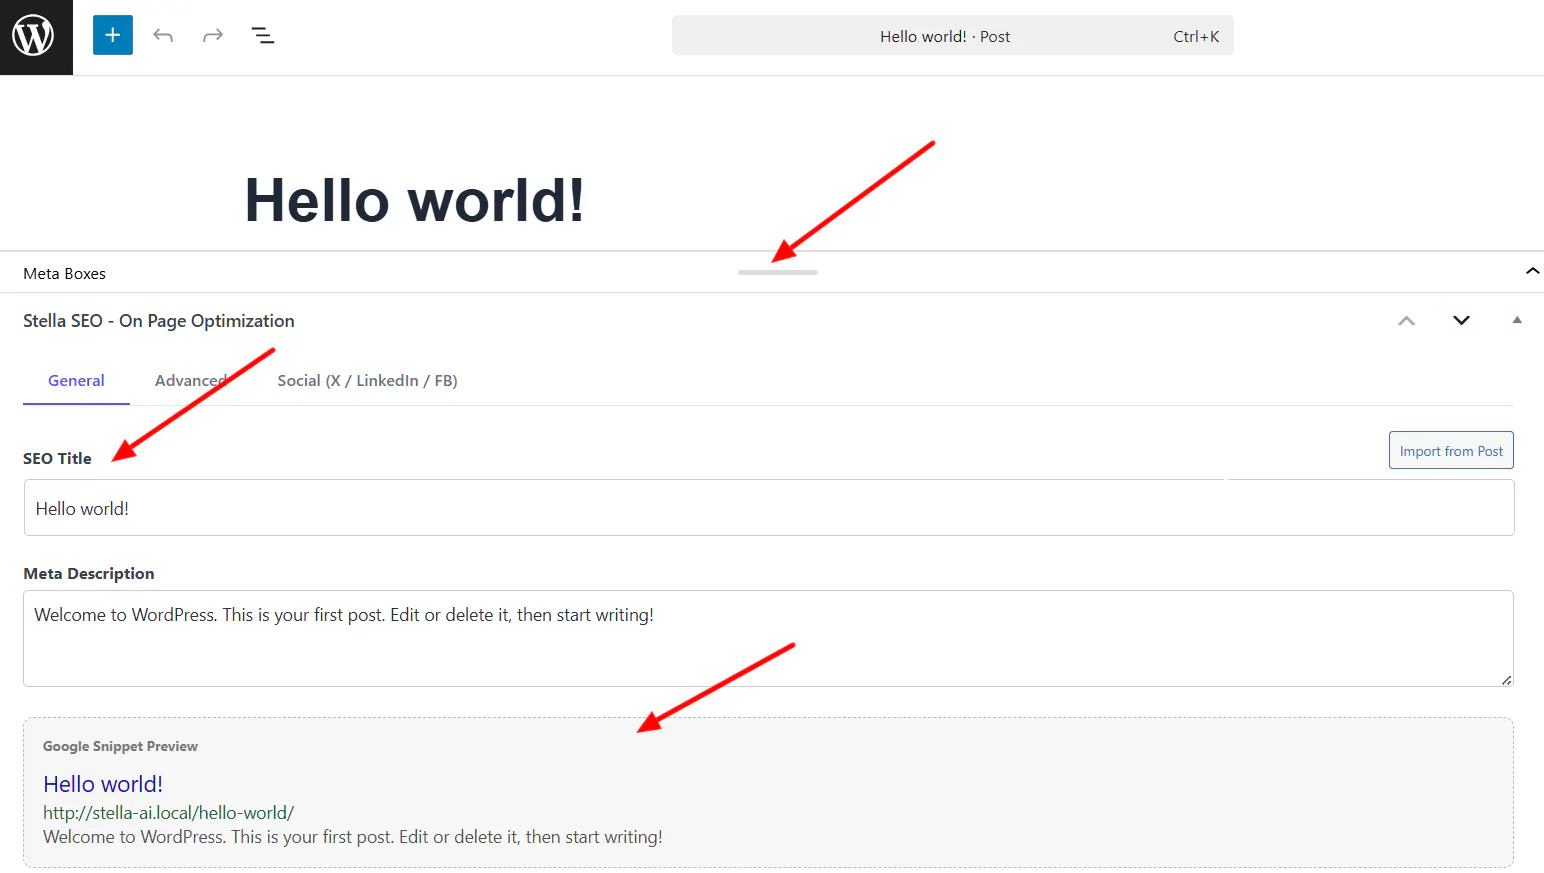Viewport: 1544px width, 873px height.
Task: Click the SEO Title label
Action: pyautogui.click(x=57, y=458)
